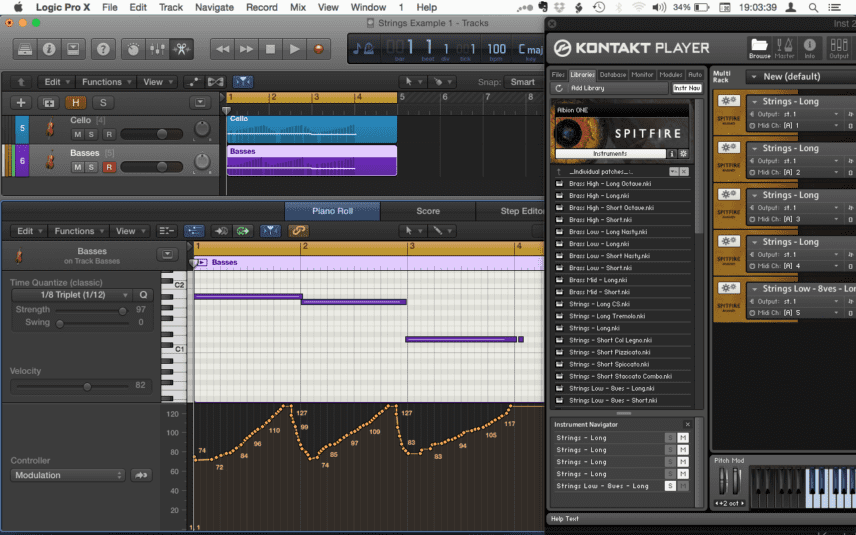Toggle the global S solo button

(x=103, y=102)
